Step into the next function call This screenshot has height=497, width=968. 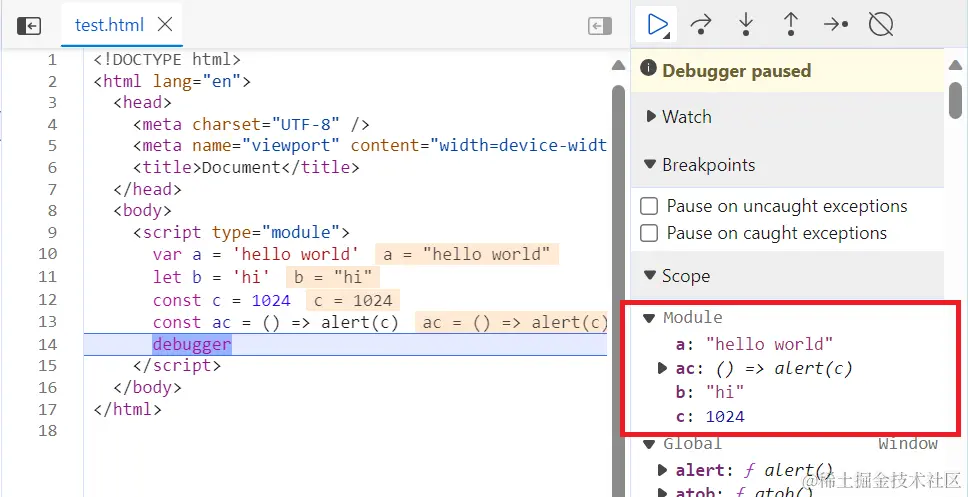pos(746,25)
